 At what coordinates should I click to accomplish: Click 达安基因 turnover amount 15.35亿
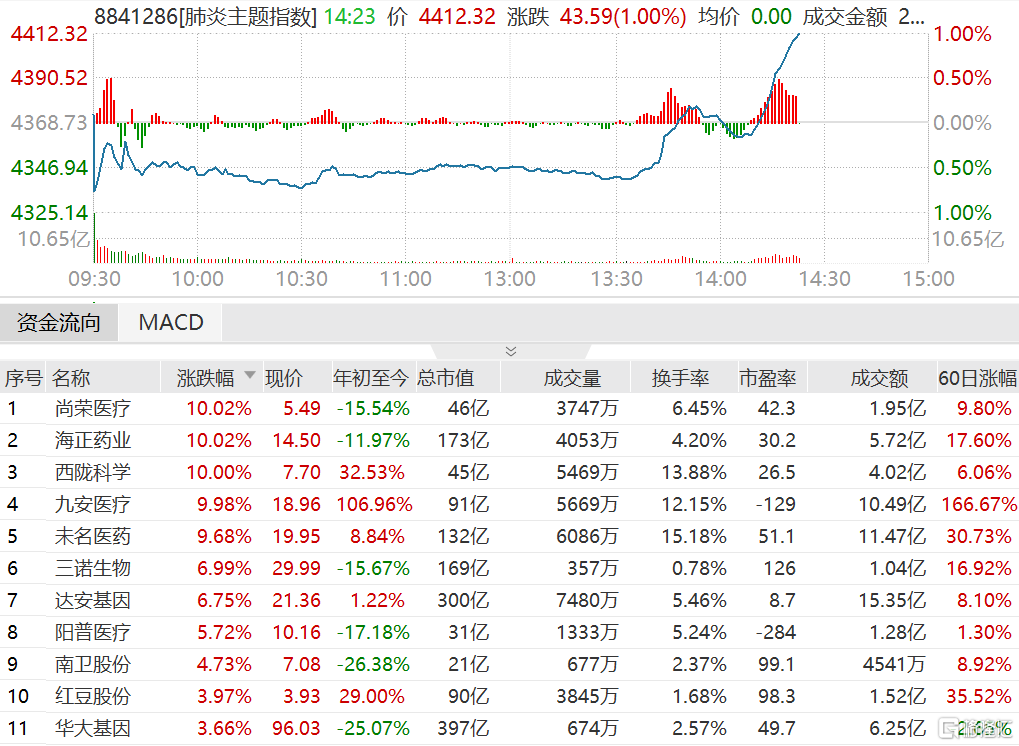[x=892, y=600]
